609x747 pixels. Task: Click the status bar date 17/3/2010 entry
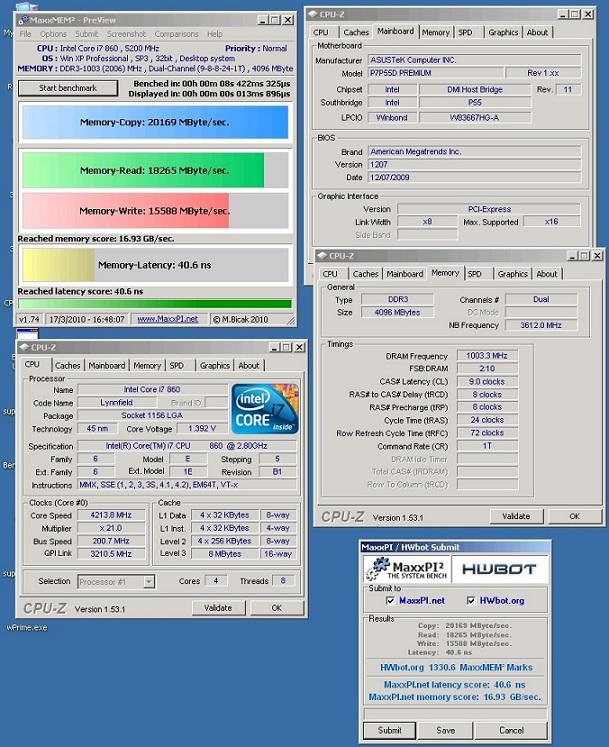[x=87, y=319]
